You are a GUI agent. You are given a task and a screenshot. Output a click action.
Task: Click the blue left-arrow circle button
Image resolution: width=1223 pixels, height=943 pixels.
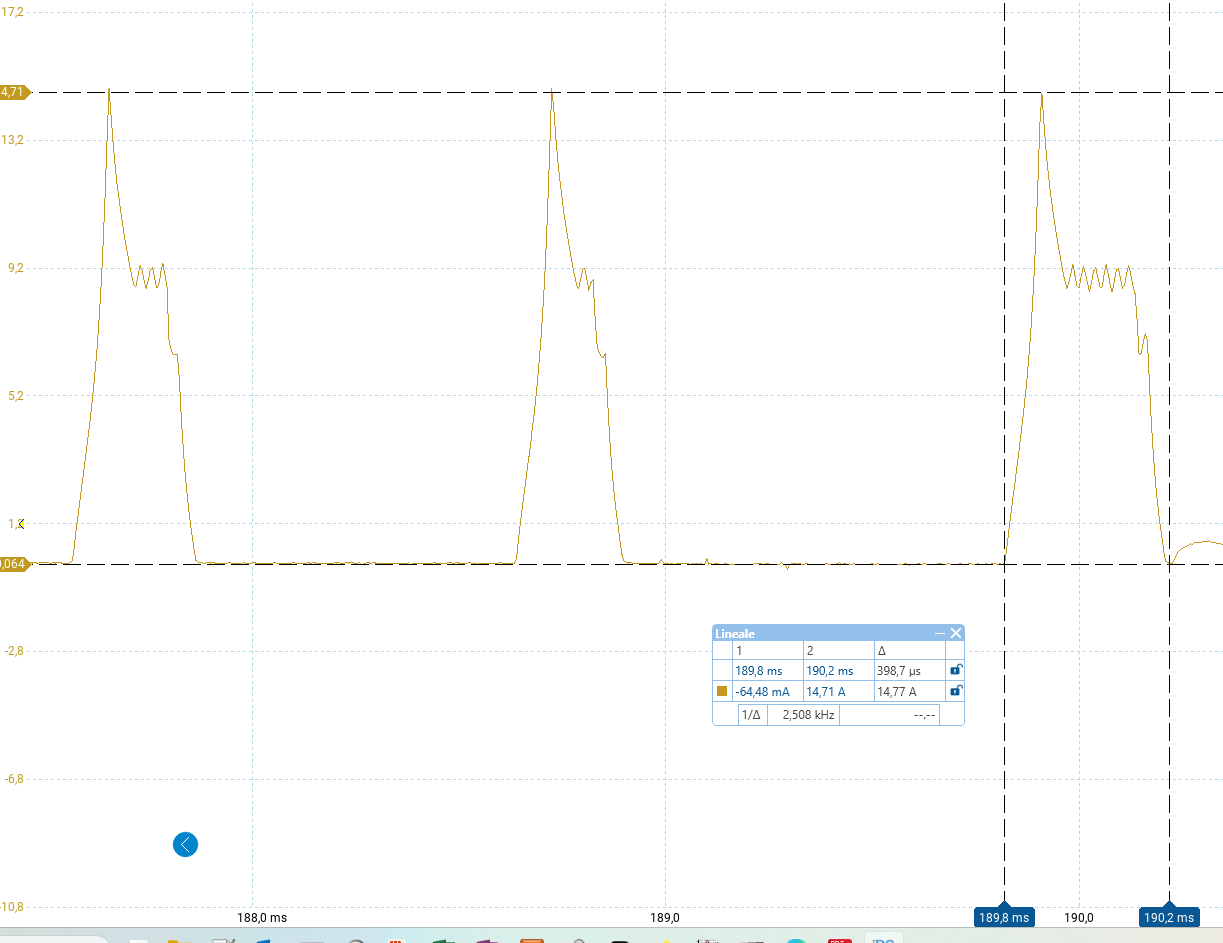(x=185, y=845)
